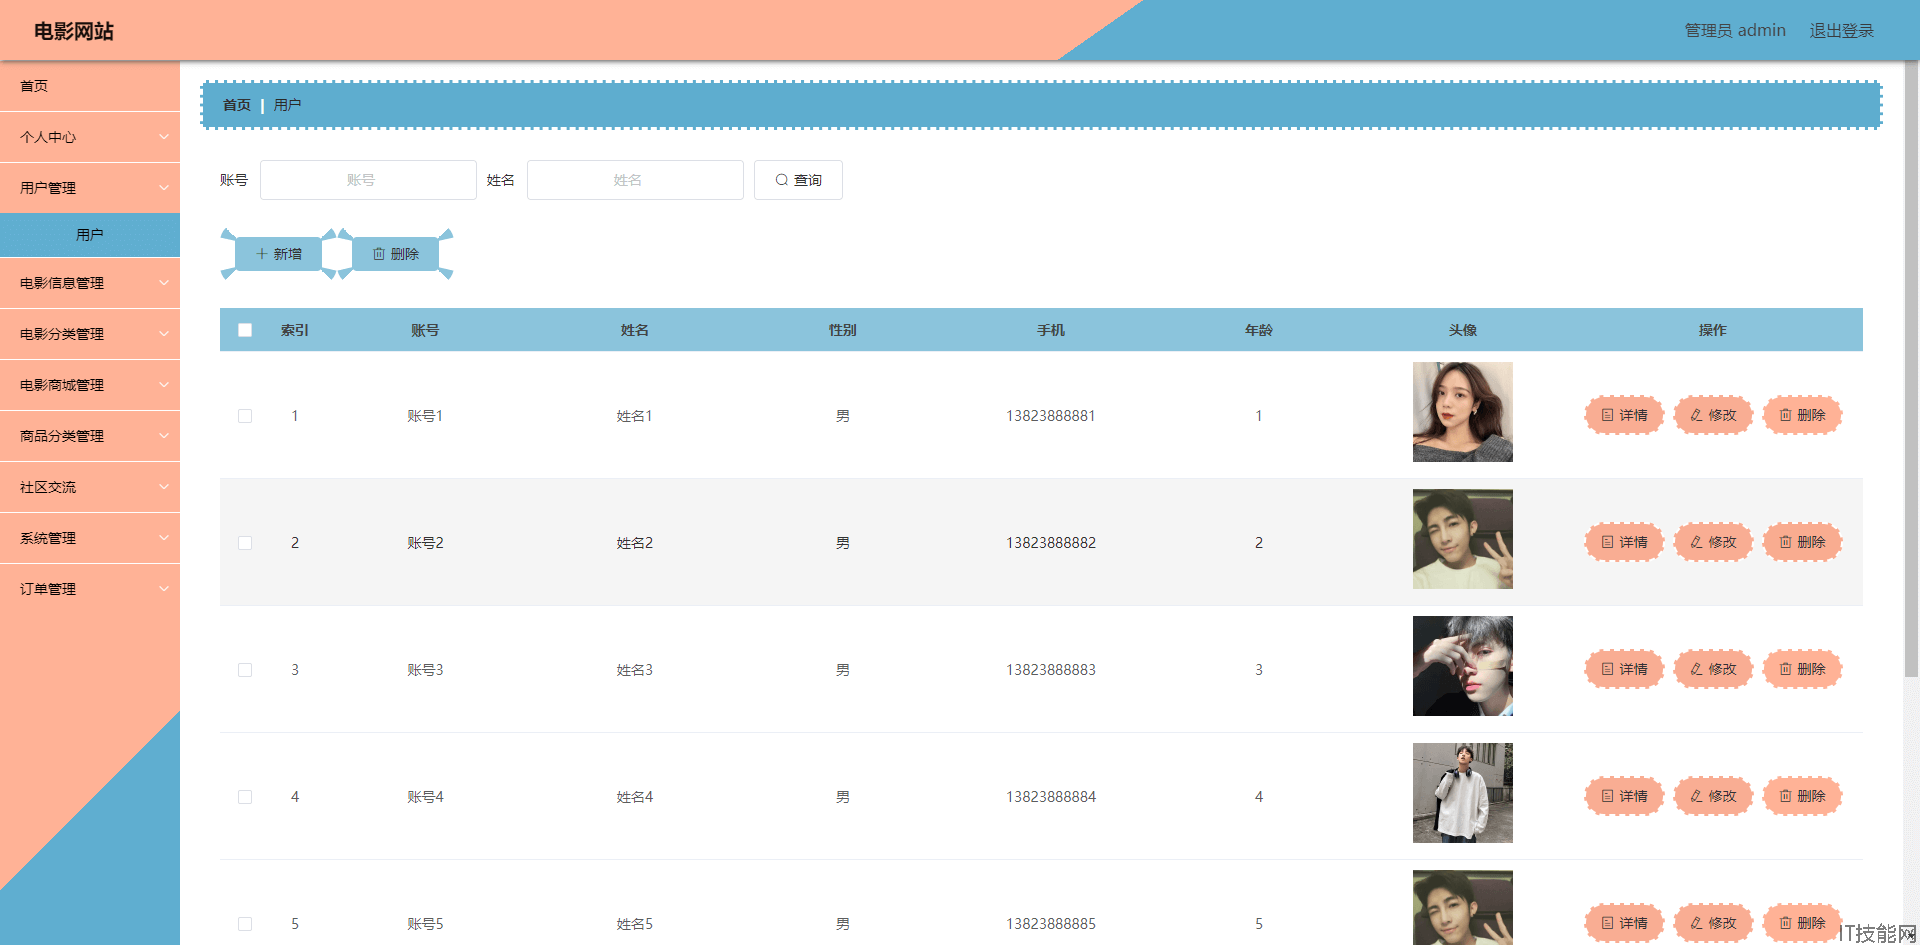1920x945 pixels.
Task: Check the checkbox for row 账号3
Action: coord(245,670)
